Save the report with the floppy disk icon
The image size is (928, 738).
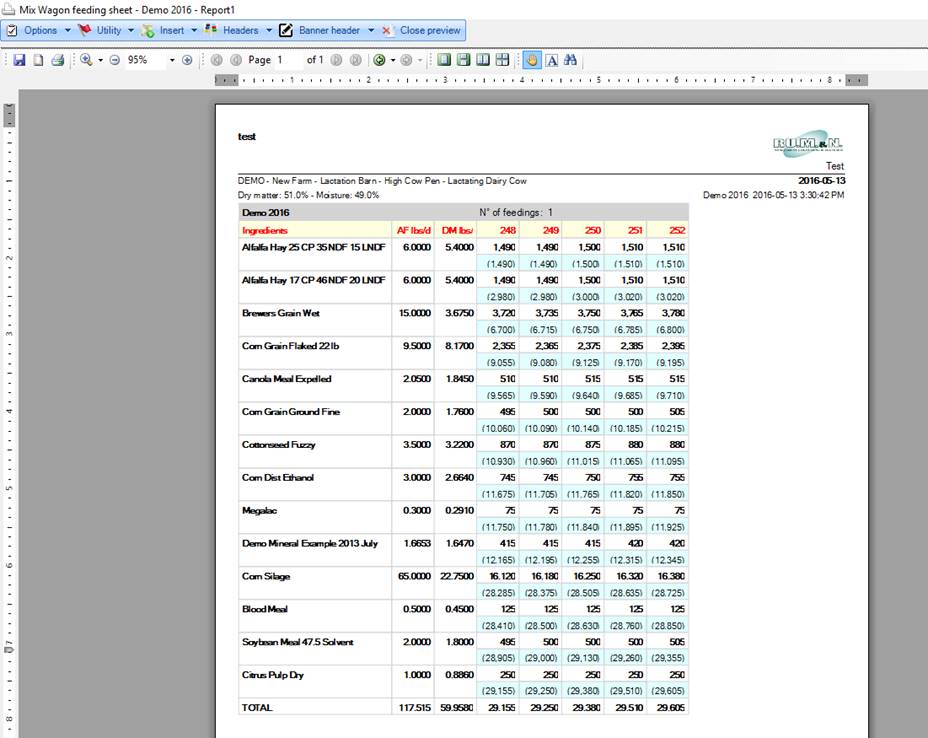click(20, 60)
